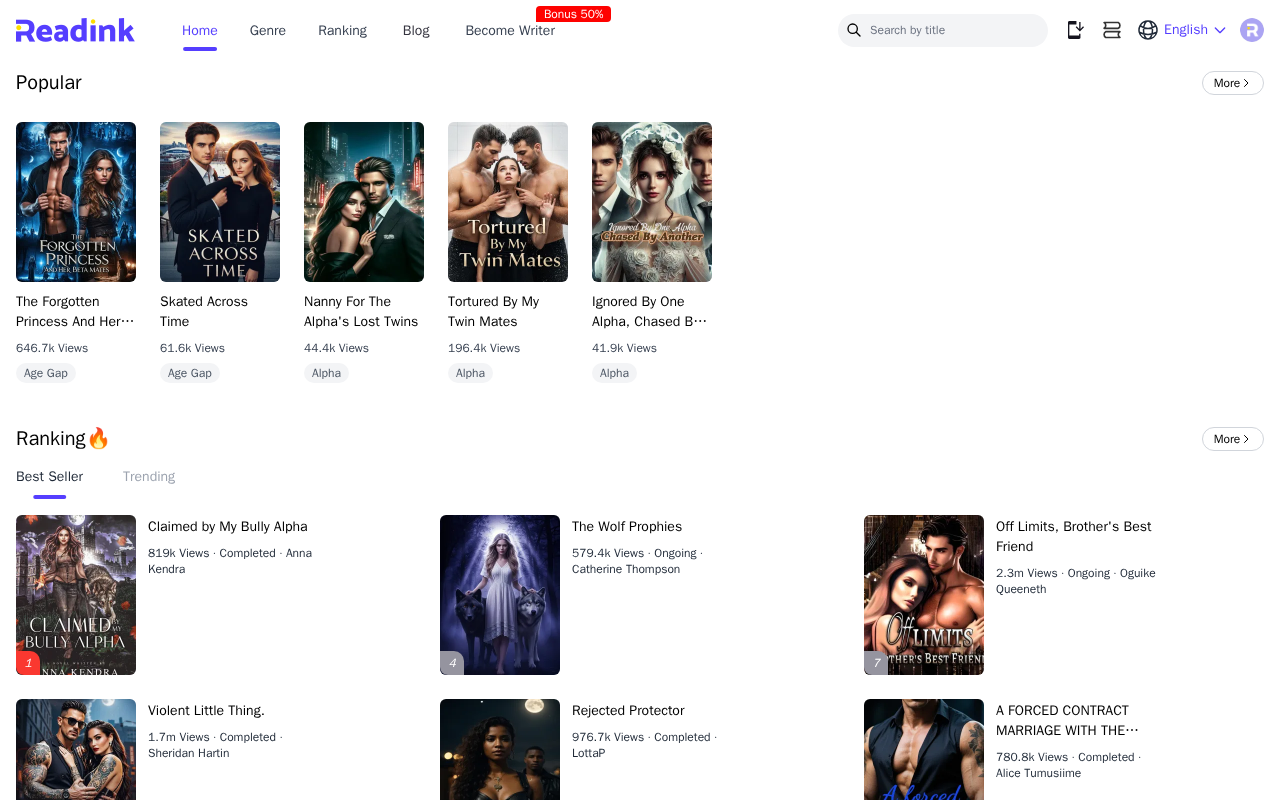Open Nanny For The Alpha's Lost Twins cover

click(364, 202)
